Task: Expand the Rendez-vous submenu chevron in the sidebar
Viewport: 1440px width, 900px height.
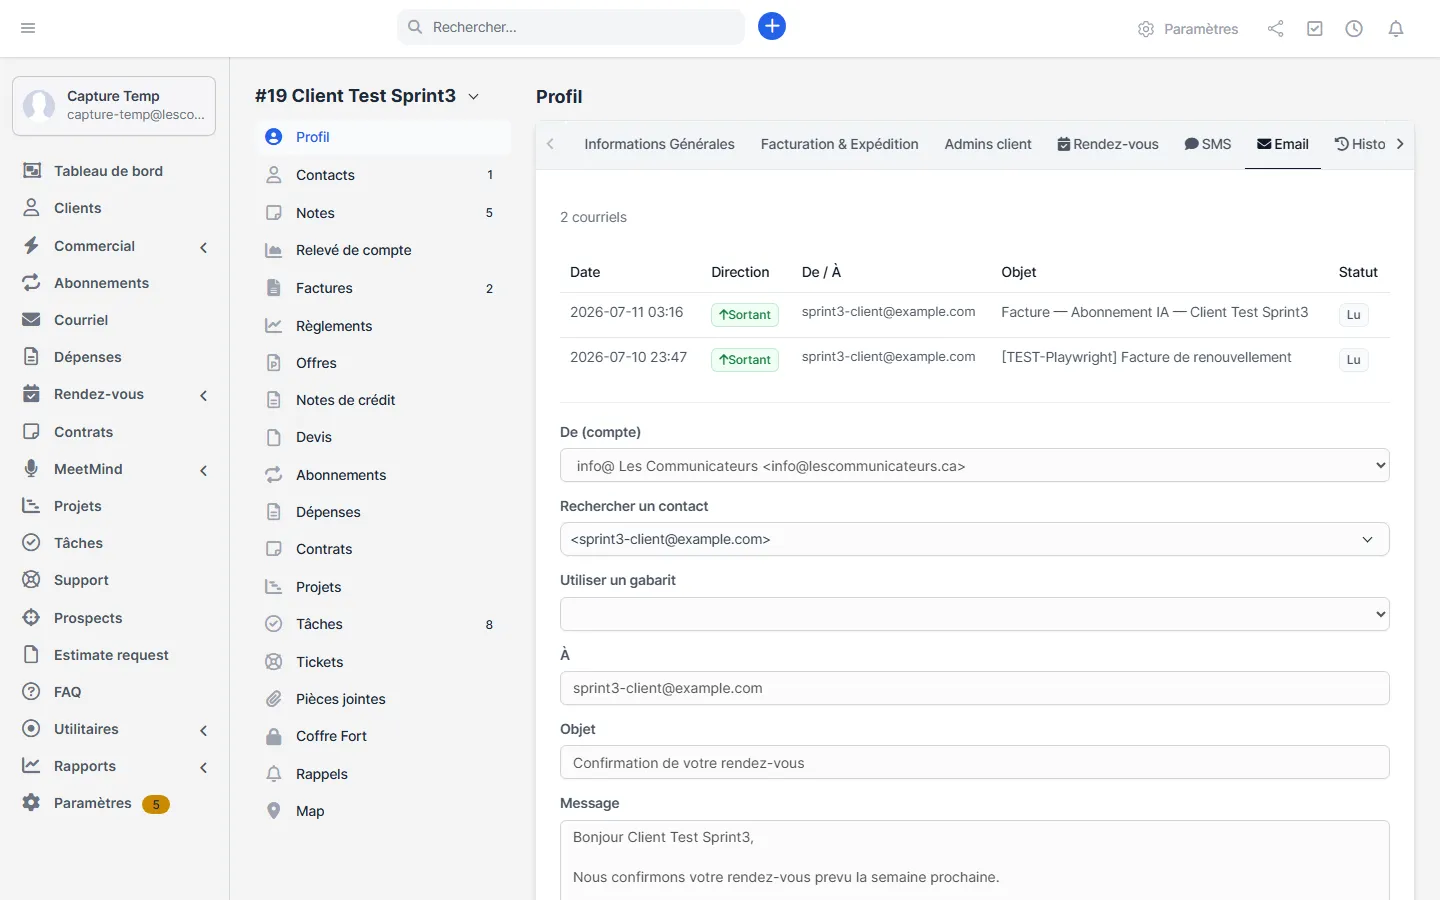Action: [204, 395]
